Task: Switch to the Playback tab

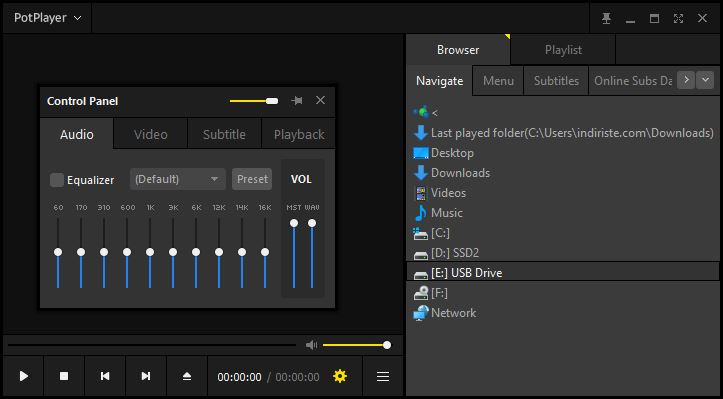Action: tap(299, 135)
